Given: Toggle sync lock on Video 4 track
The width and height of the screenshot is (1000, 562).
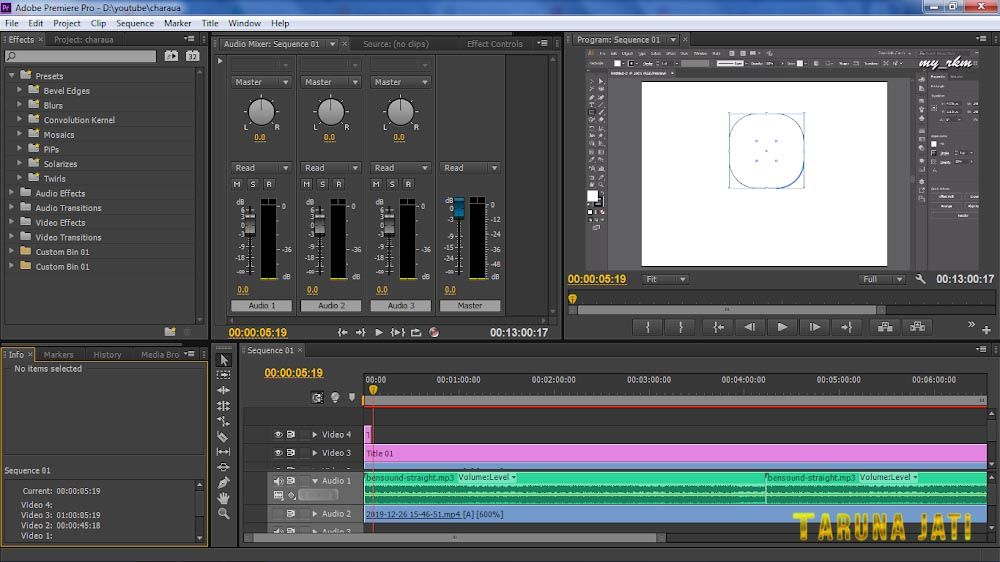Looking at the screenshot, I should pos(291,434).
